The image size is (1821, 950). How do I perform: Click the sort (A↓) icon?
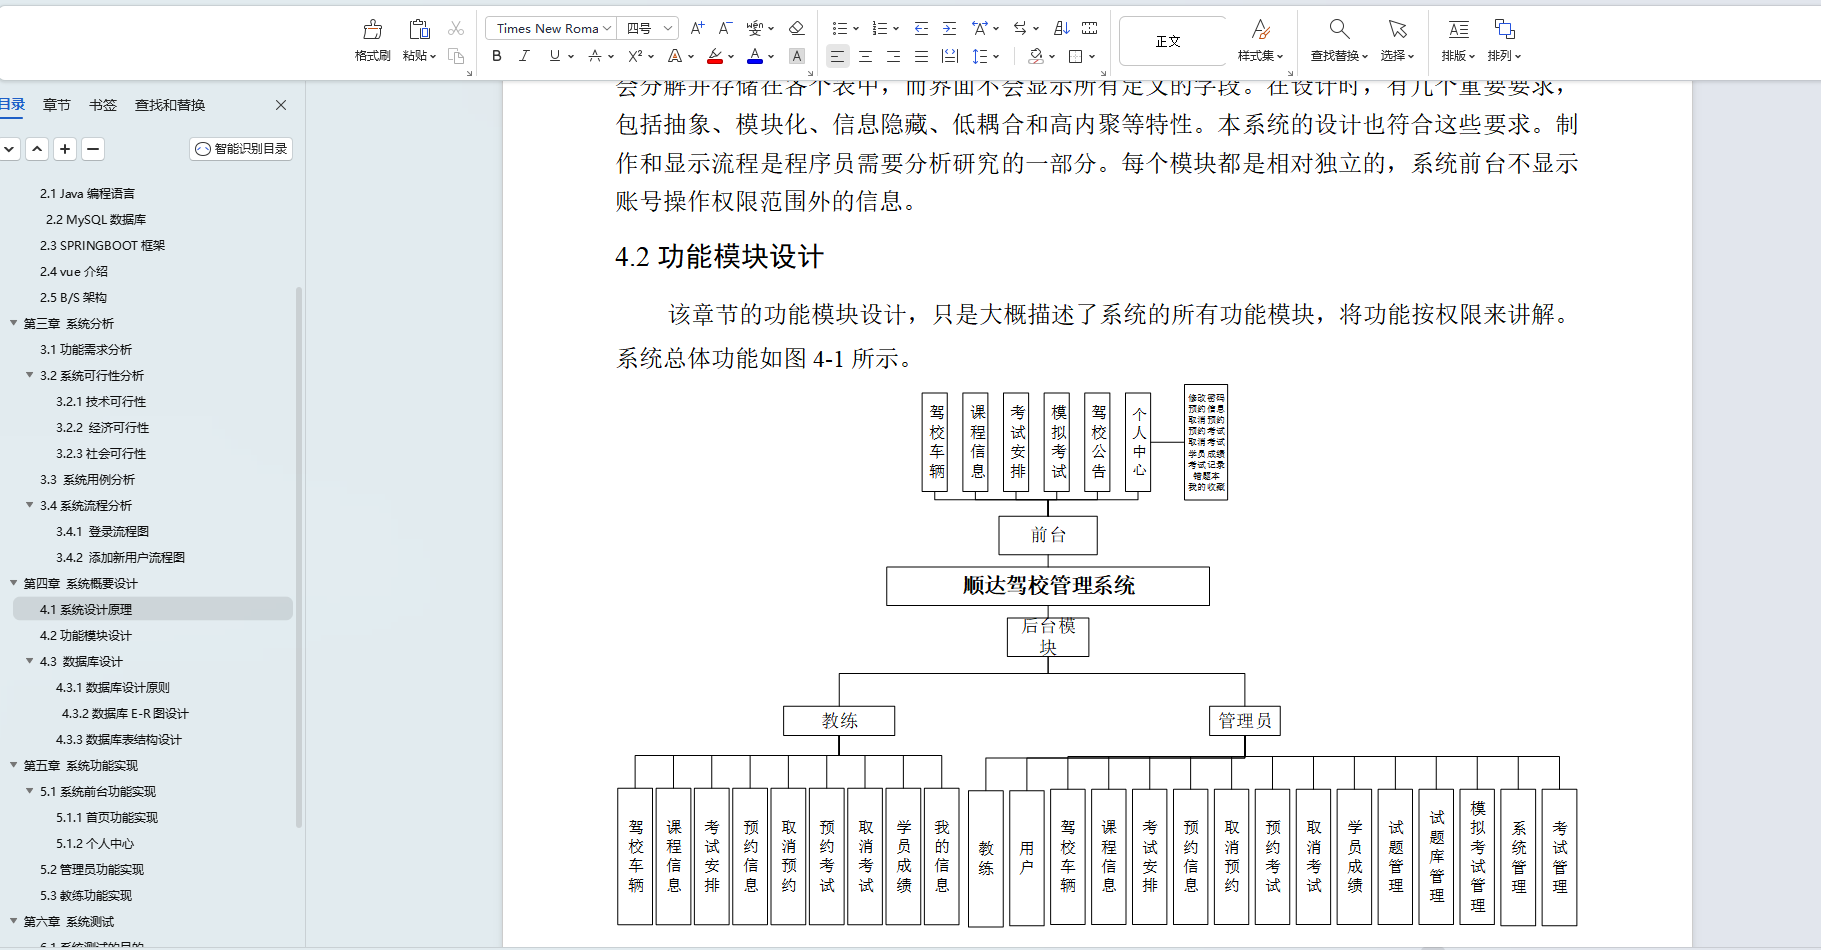[x=1062, y=28]
